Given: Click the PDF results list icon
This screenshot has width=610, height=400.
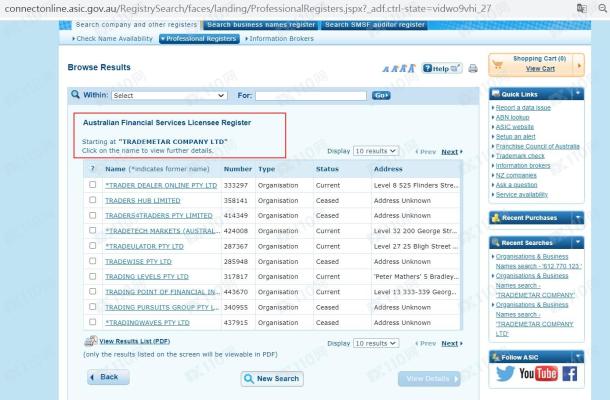Looking at the screenshot, I should (91, 341).
